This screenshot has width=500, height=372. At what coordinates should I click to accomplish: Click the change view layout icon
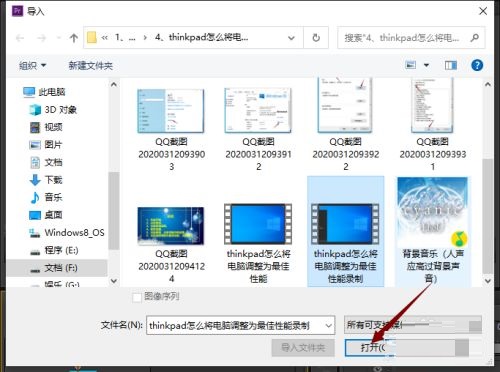point(410,65)
